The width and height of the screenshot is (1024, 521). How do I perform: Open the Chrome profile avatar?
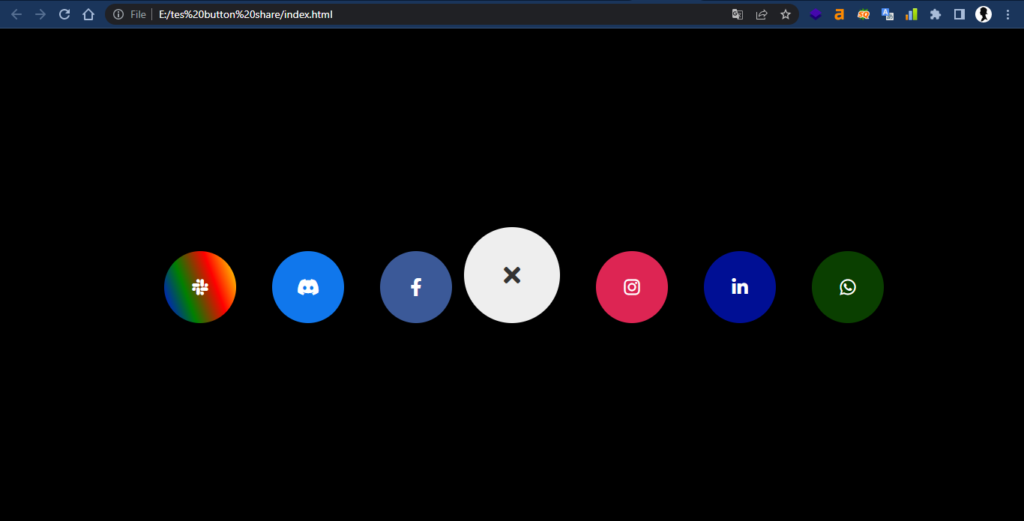click(983, 14)
